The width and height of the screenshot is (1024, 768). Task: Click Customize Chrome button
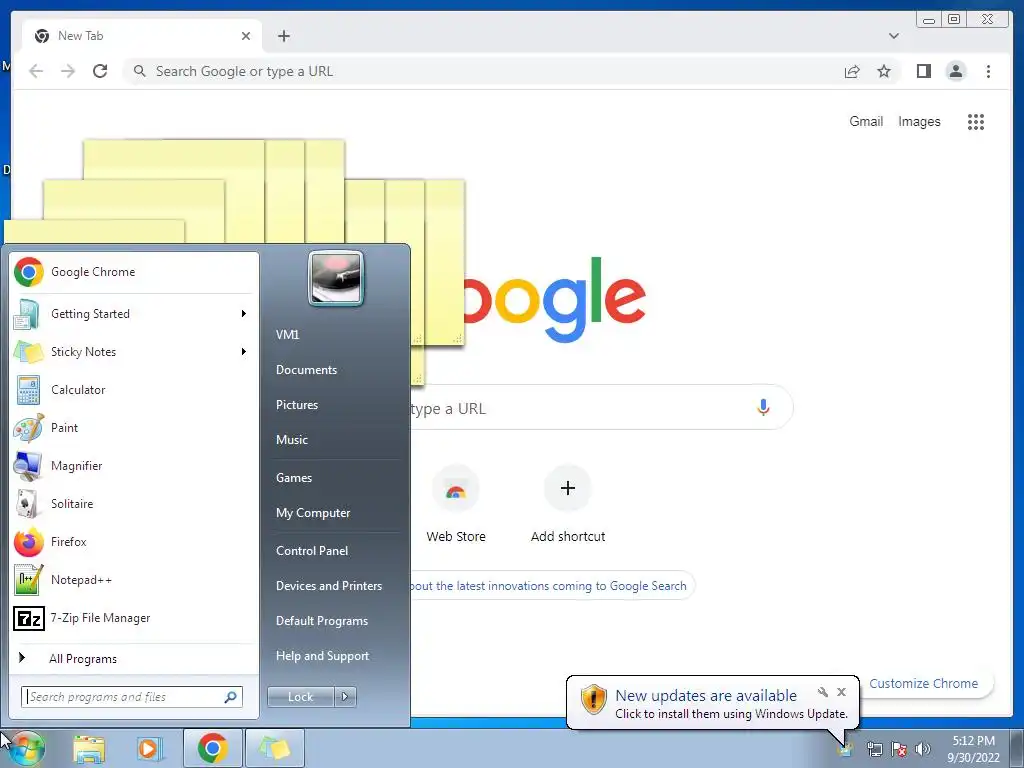coord(926,684)
